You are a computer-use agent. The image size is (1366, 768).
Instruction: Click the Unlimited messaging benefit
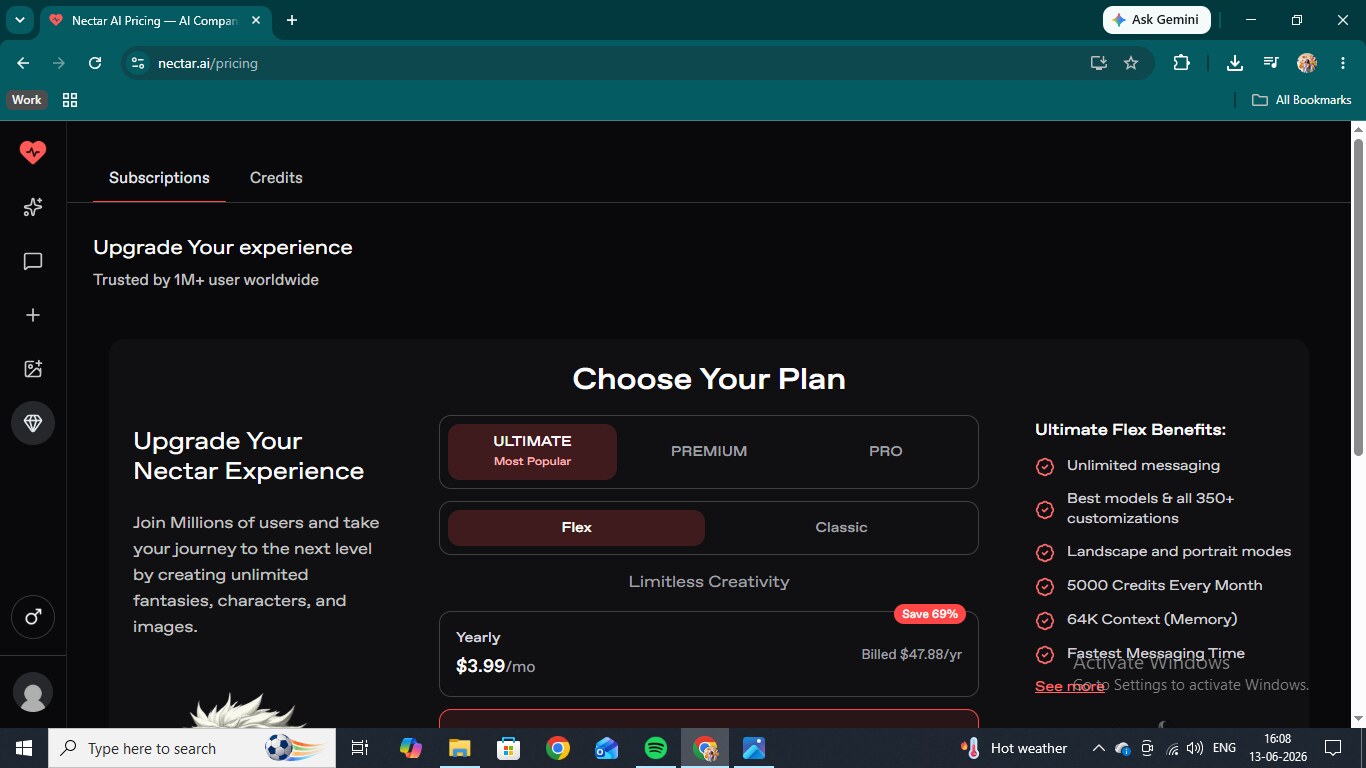[x=1143, y=466]
